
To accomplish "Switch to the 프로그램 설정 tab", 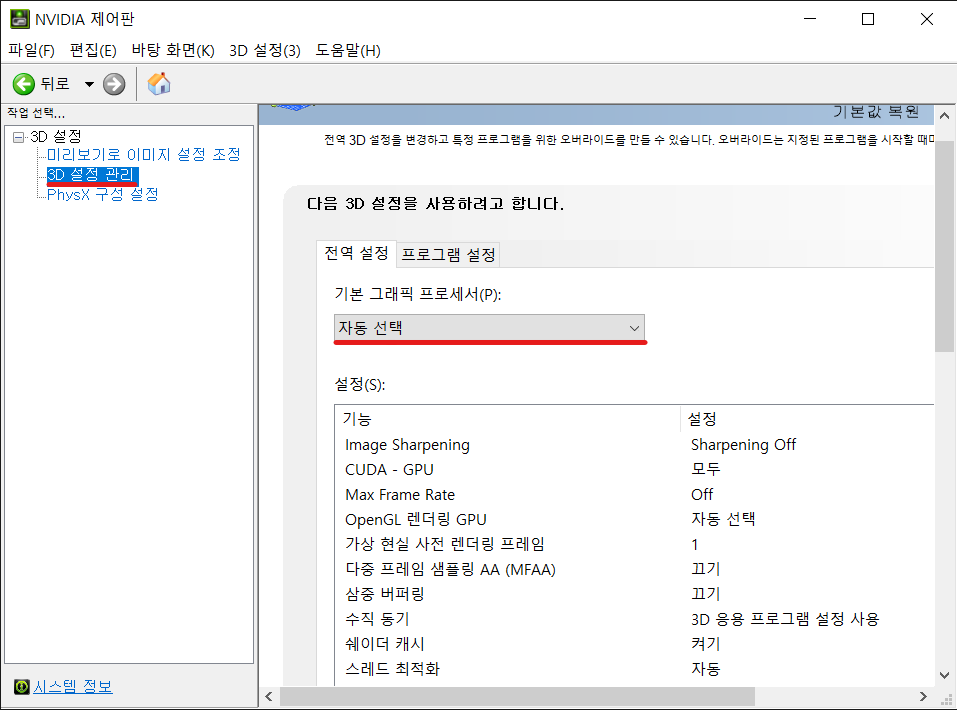I will point(447,254).
